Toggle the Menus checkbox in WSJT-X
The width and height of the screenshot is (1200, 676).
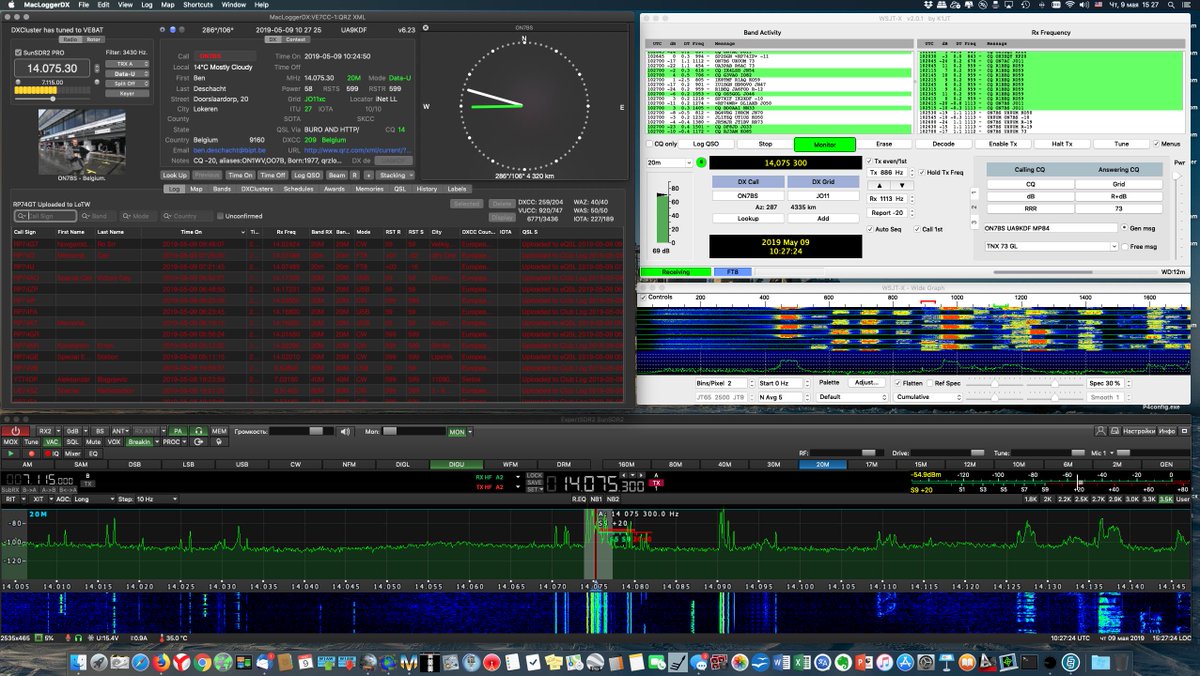pos(1157,144)
